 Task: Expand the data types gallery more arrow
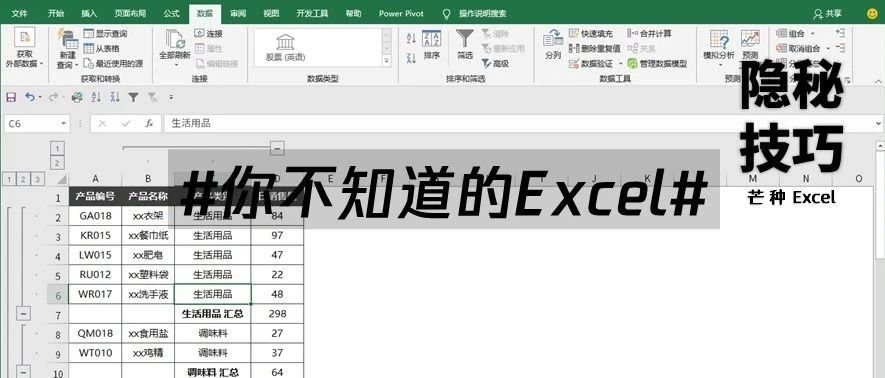(x=387, y=60)
